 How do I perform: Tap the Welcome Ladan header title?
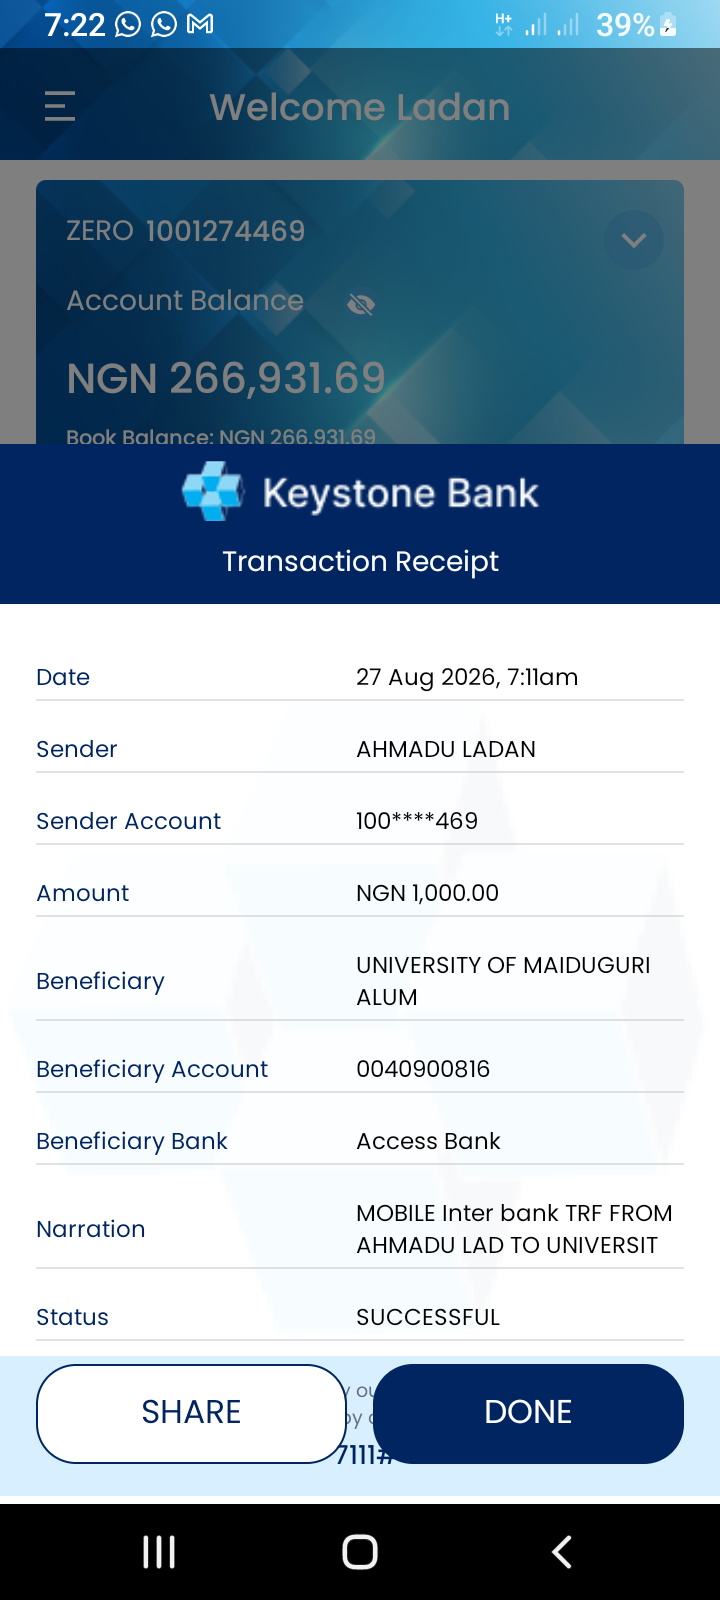[360, 107]
